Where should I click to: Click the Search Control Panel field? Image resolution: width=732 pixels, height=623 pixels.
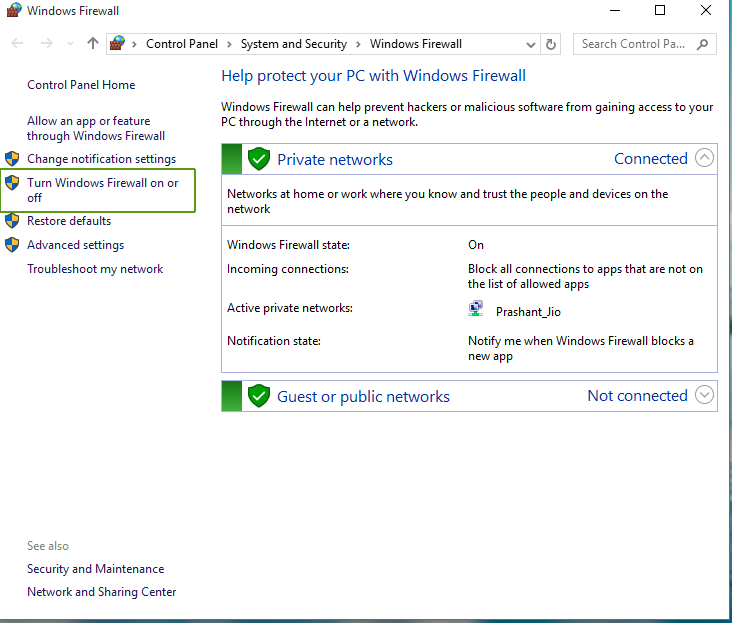644,44
